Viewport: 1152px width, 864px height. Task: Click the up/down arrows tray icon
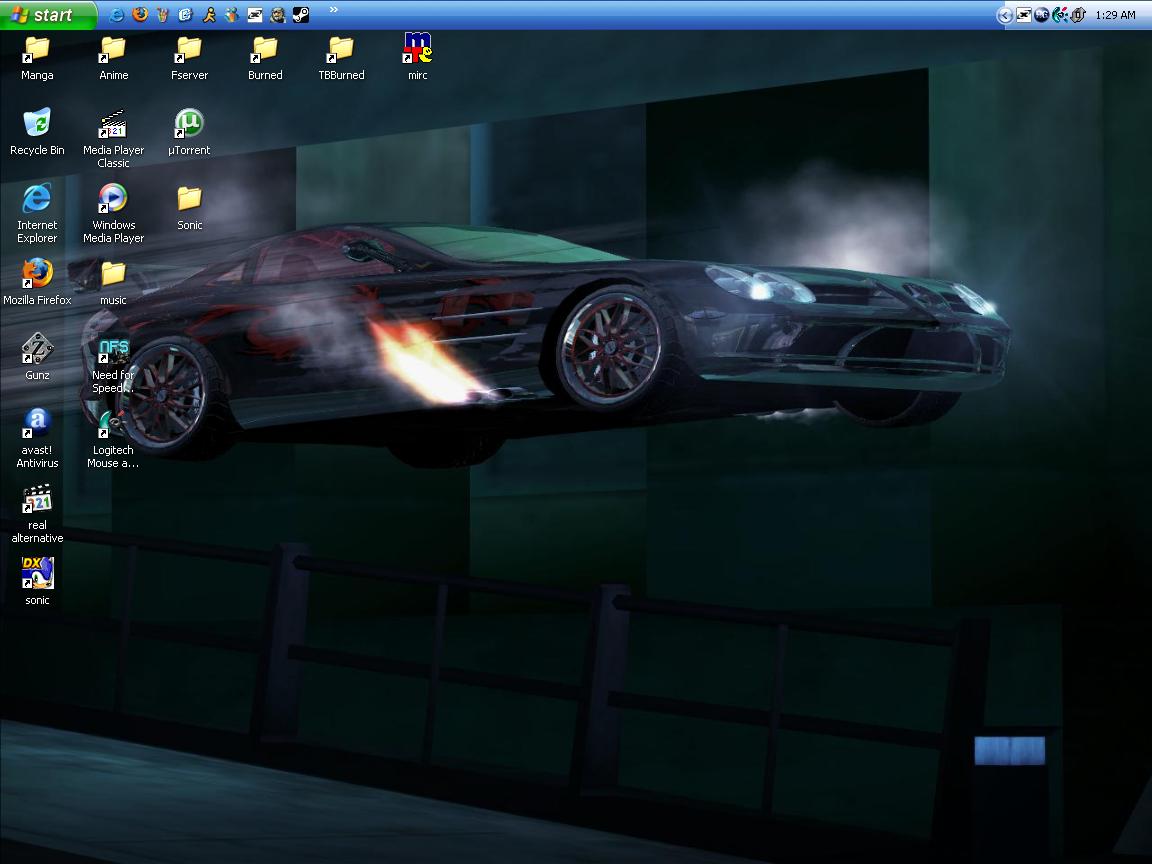point(1078,15)
